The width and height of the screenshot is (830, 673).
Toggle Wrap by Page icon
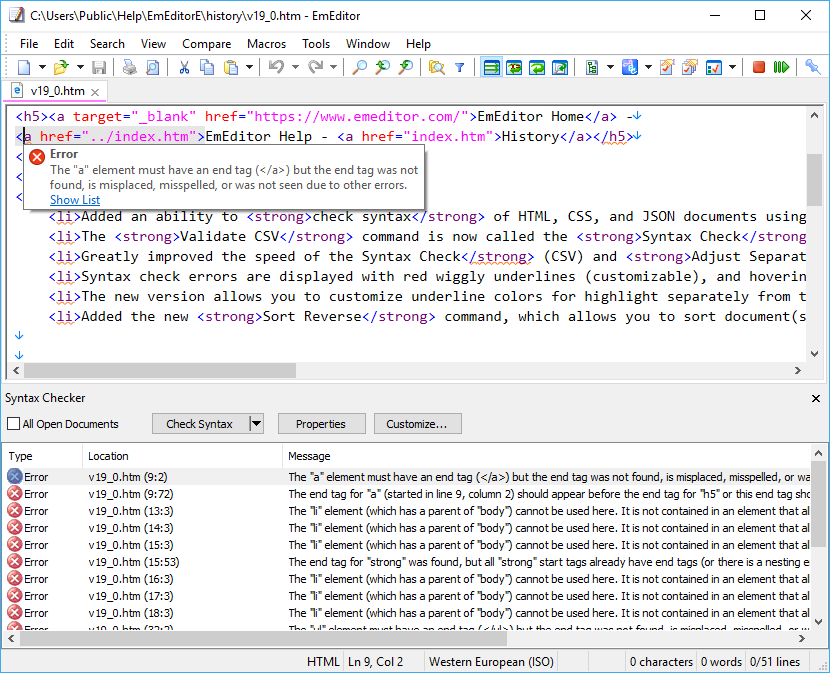point(560,67)
